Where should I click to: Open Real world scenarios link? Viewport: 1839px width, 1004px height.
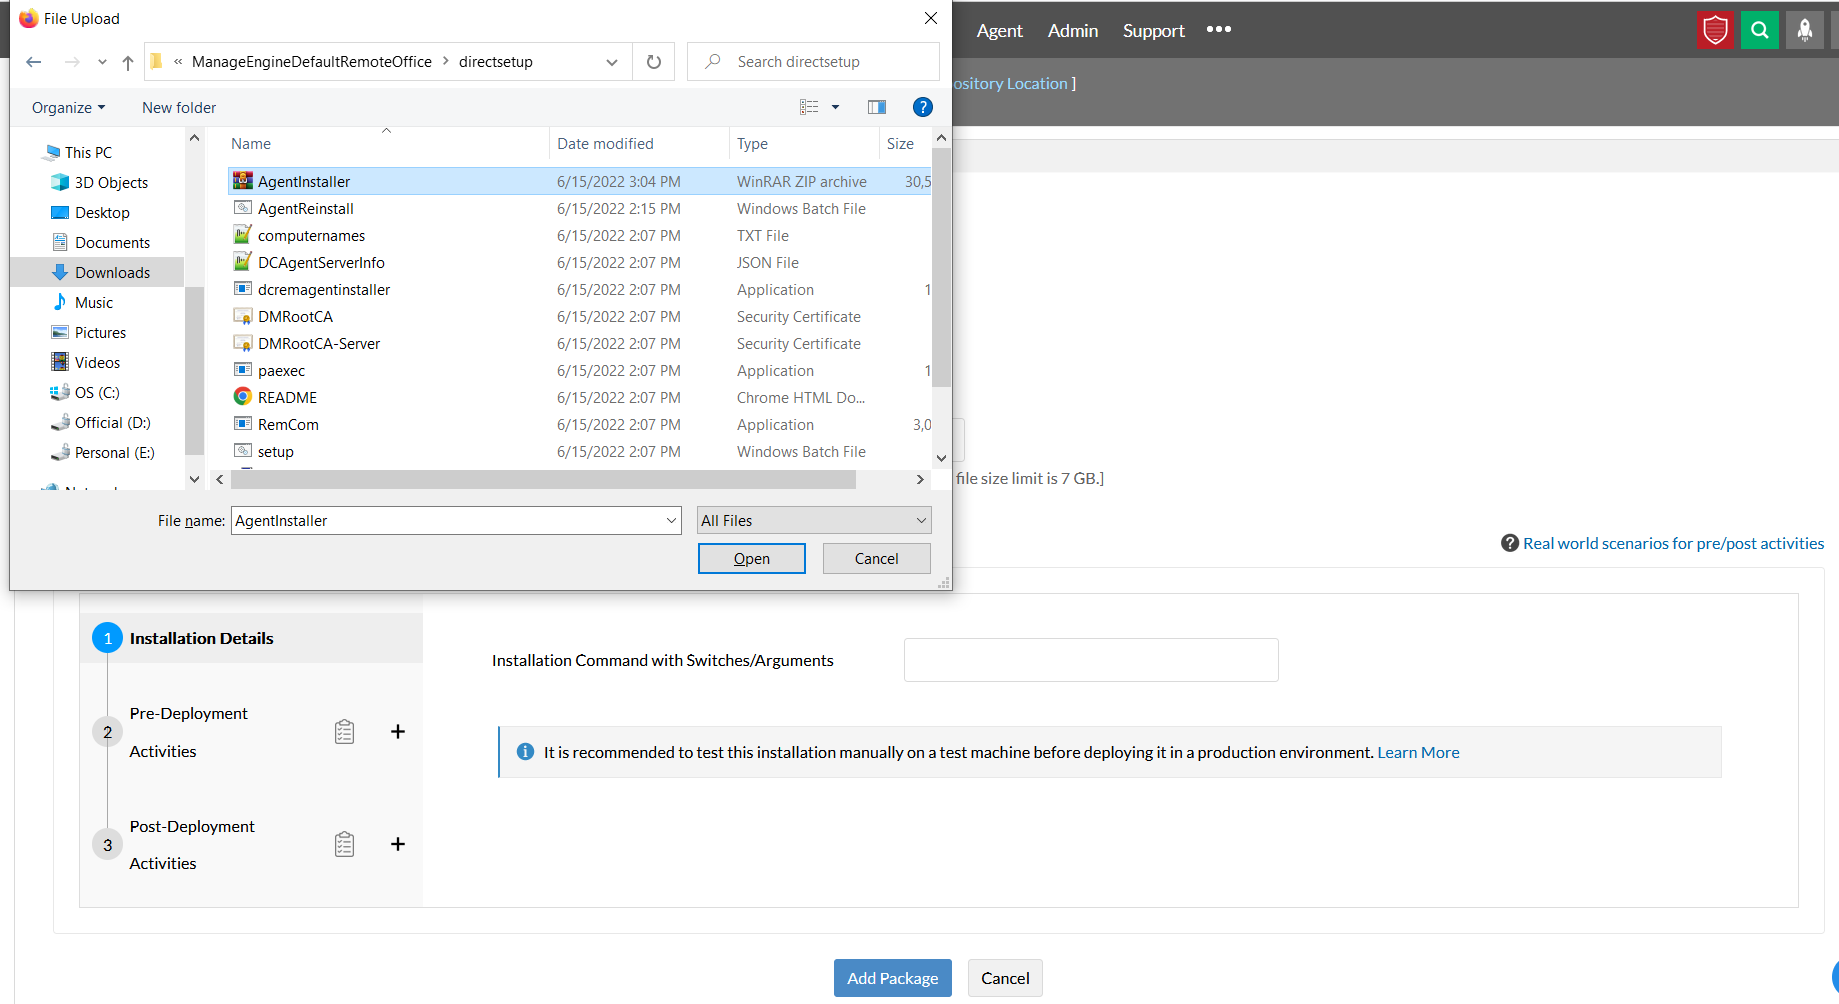pos(1673,543)
